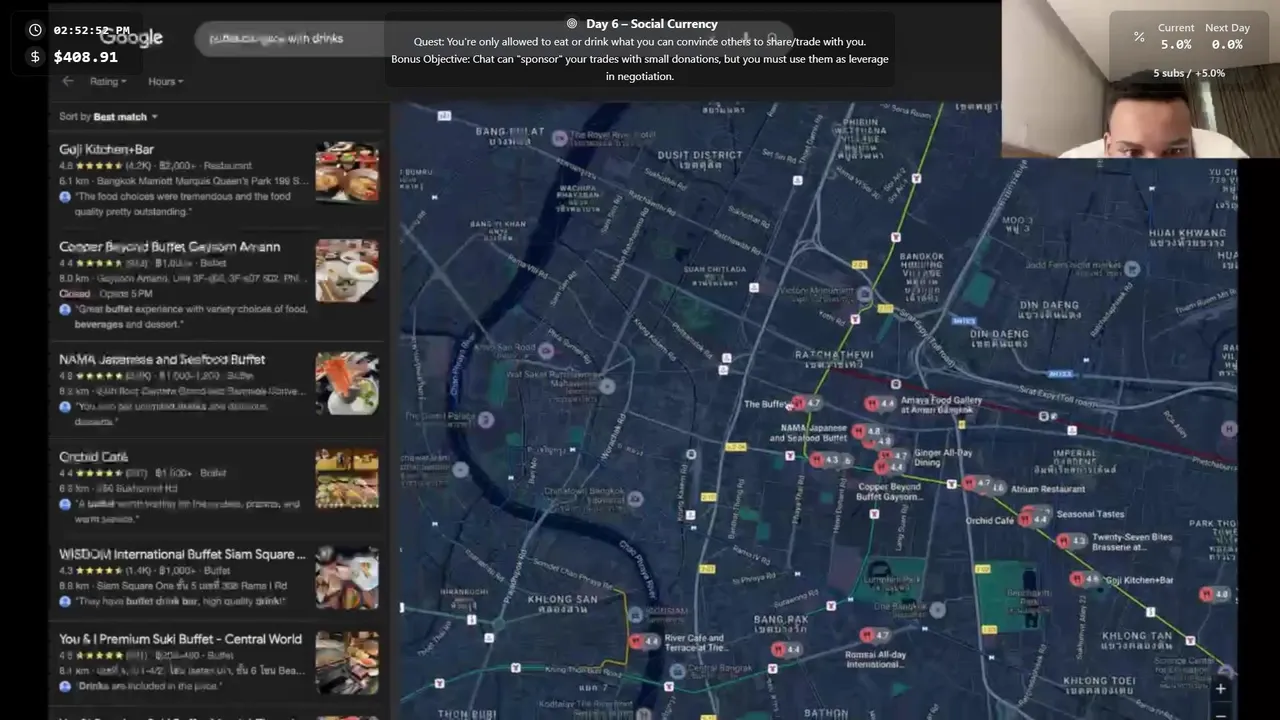Go back using the results back arrow
Image resolution: width=1280 pixels, height=720 pixels.
(68, 81)
